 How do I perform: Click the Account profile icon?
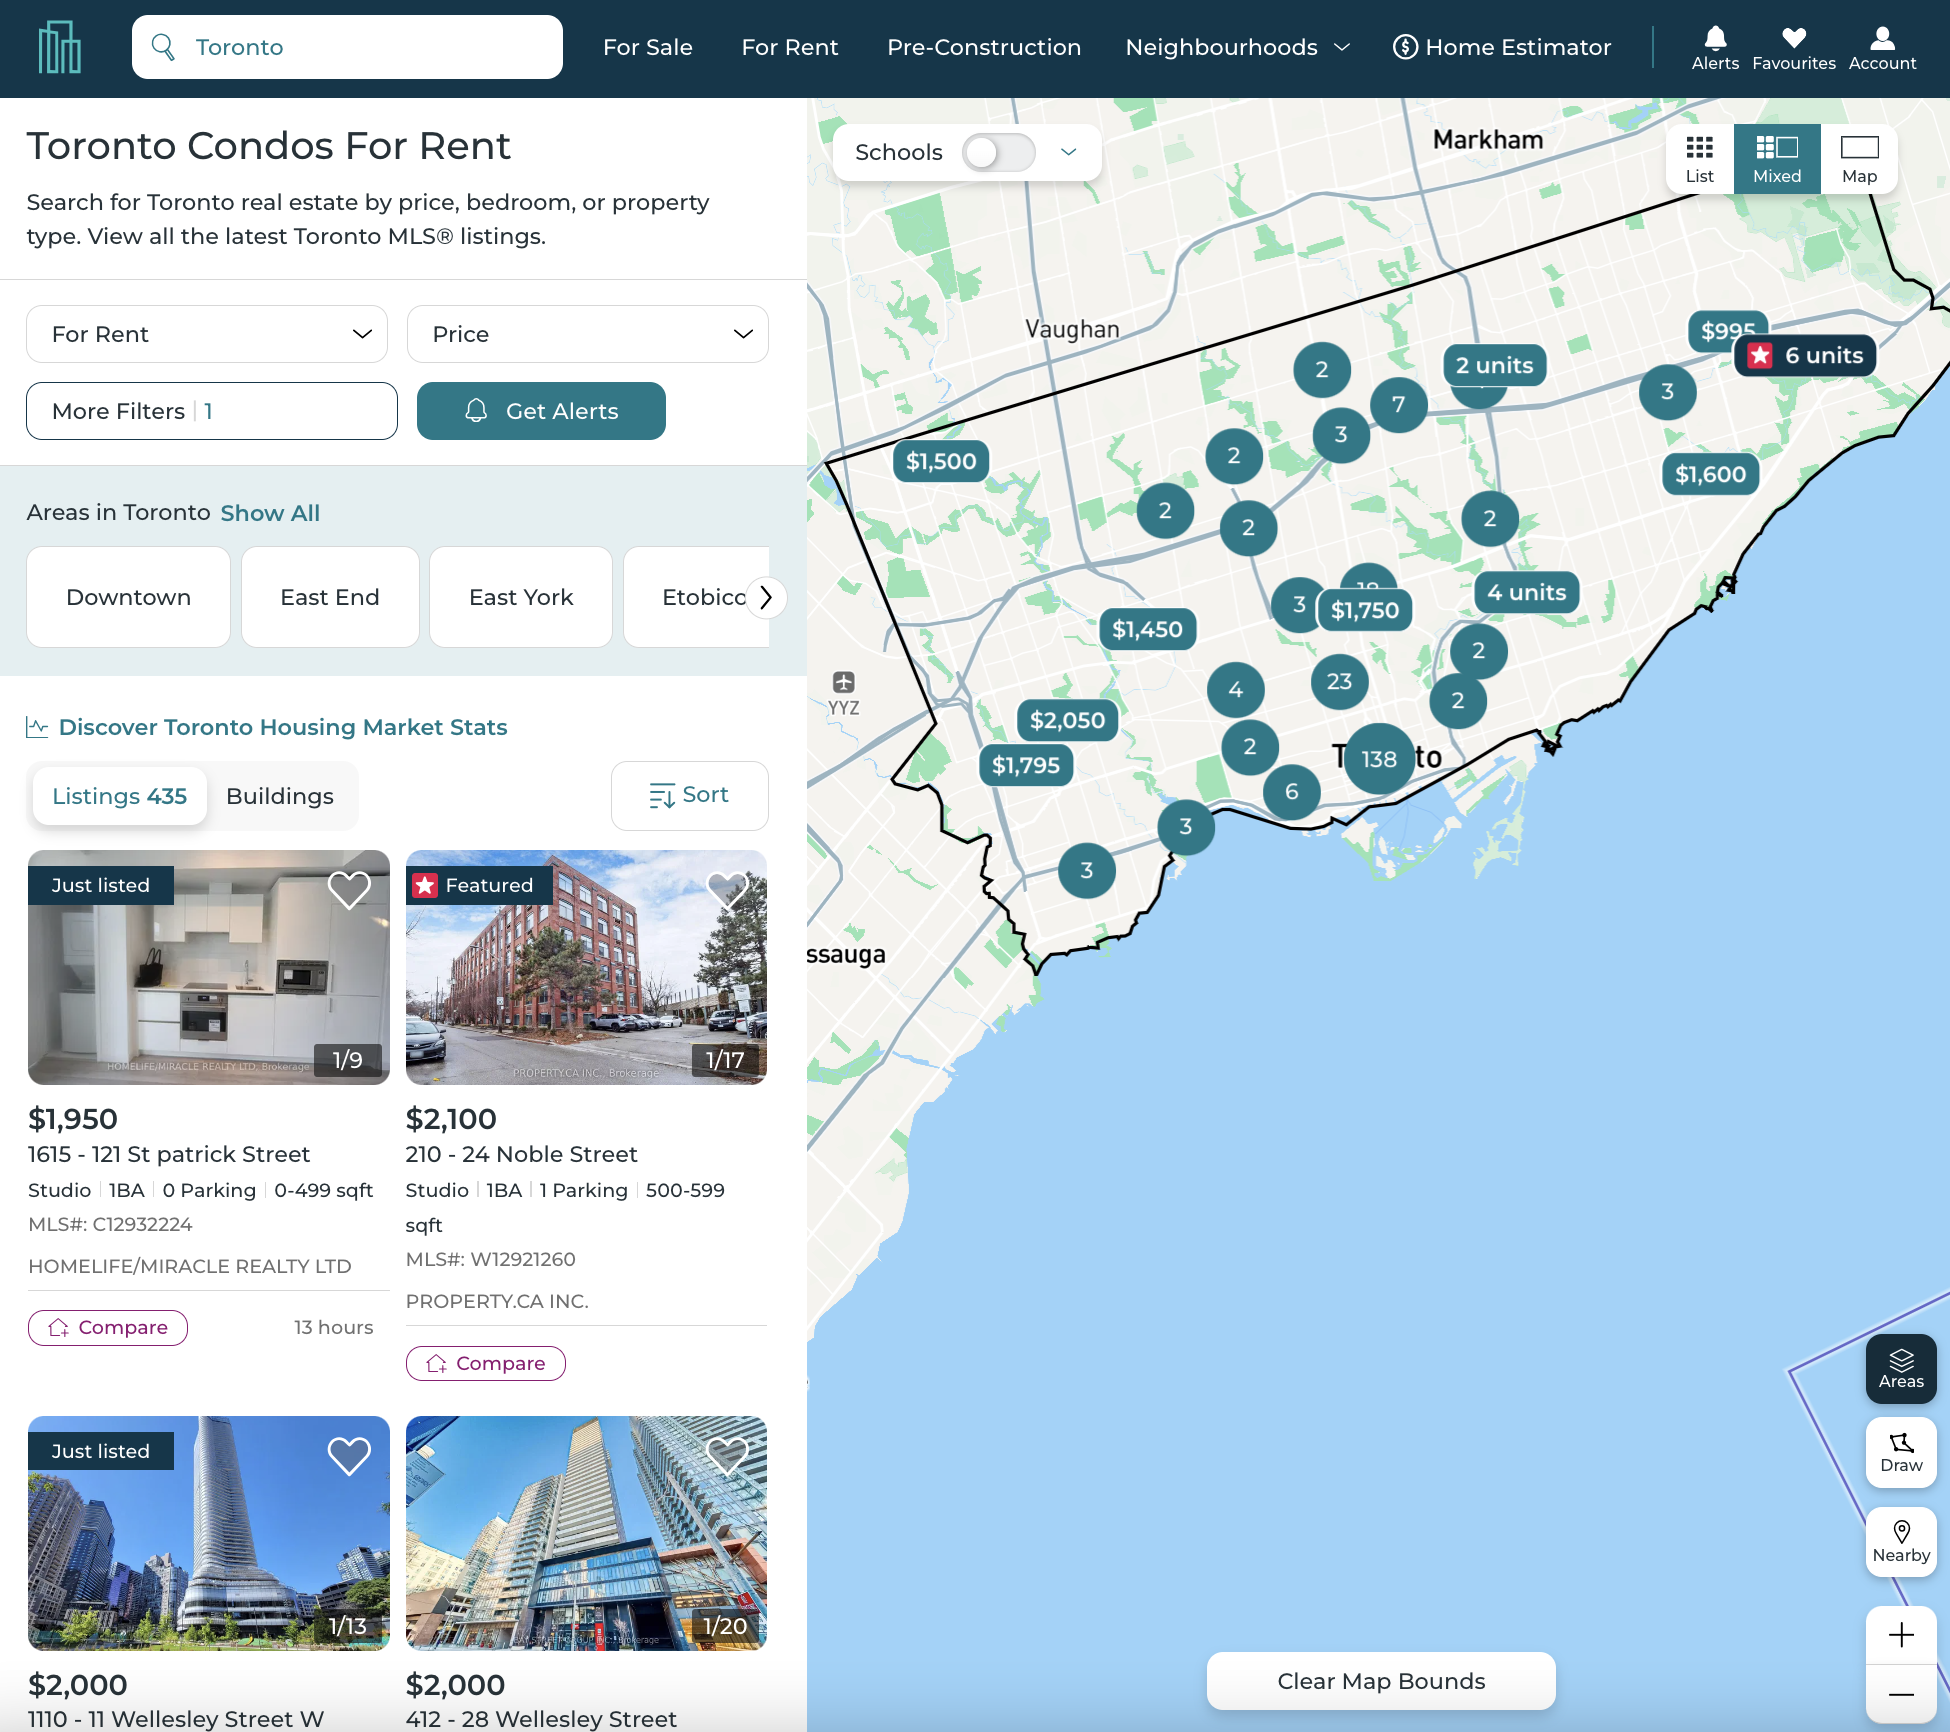(1881, 38)
